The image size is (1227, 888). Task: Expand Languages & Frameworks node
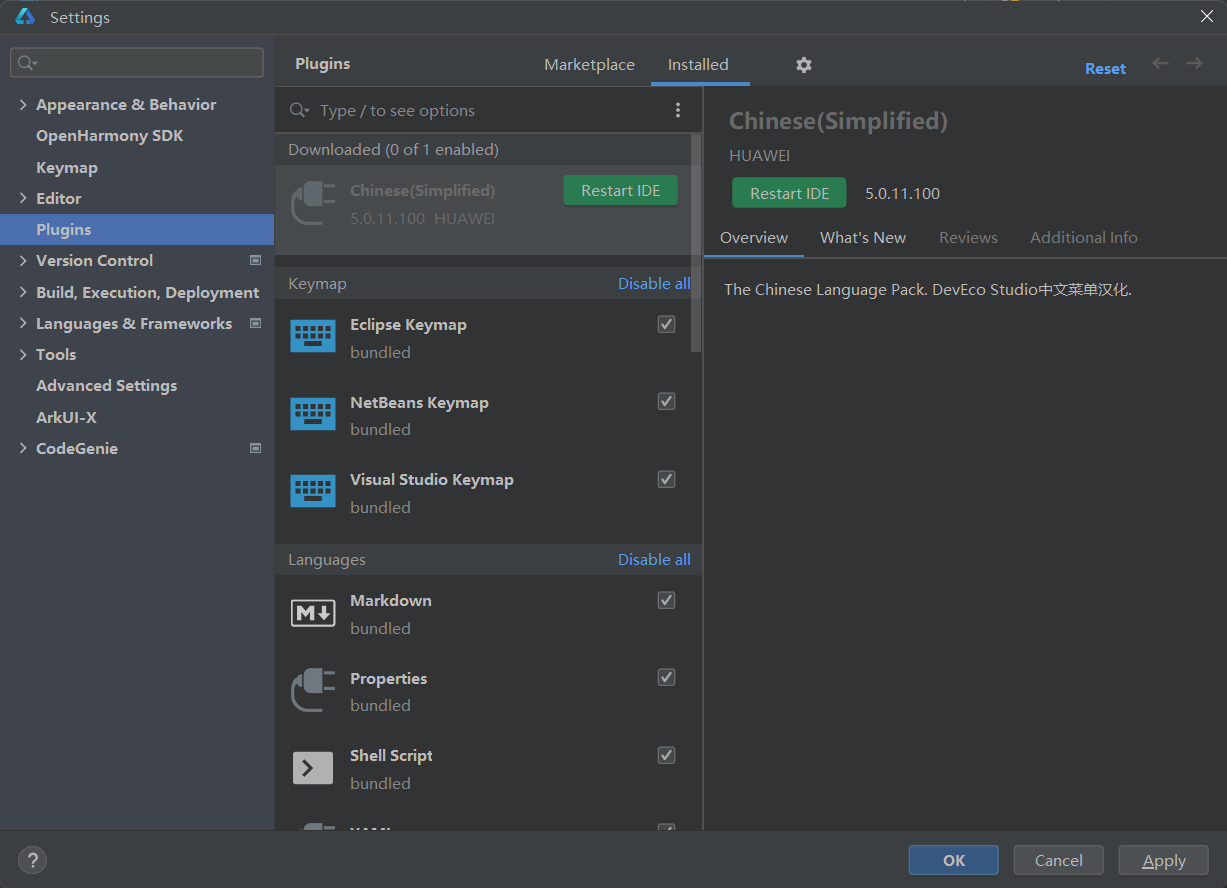click(23, 323)
